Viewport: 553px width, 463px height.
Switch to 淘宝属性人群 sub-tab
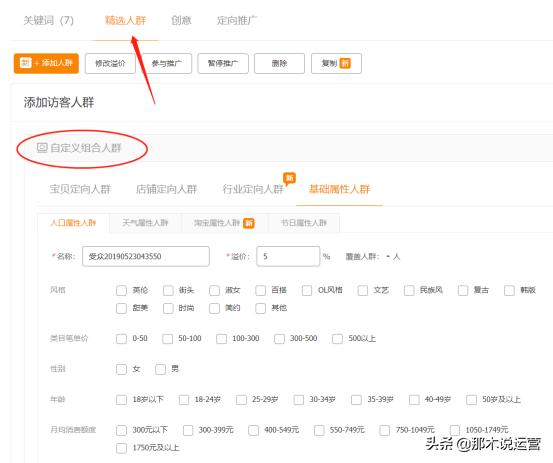224,223
